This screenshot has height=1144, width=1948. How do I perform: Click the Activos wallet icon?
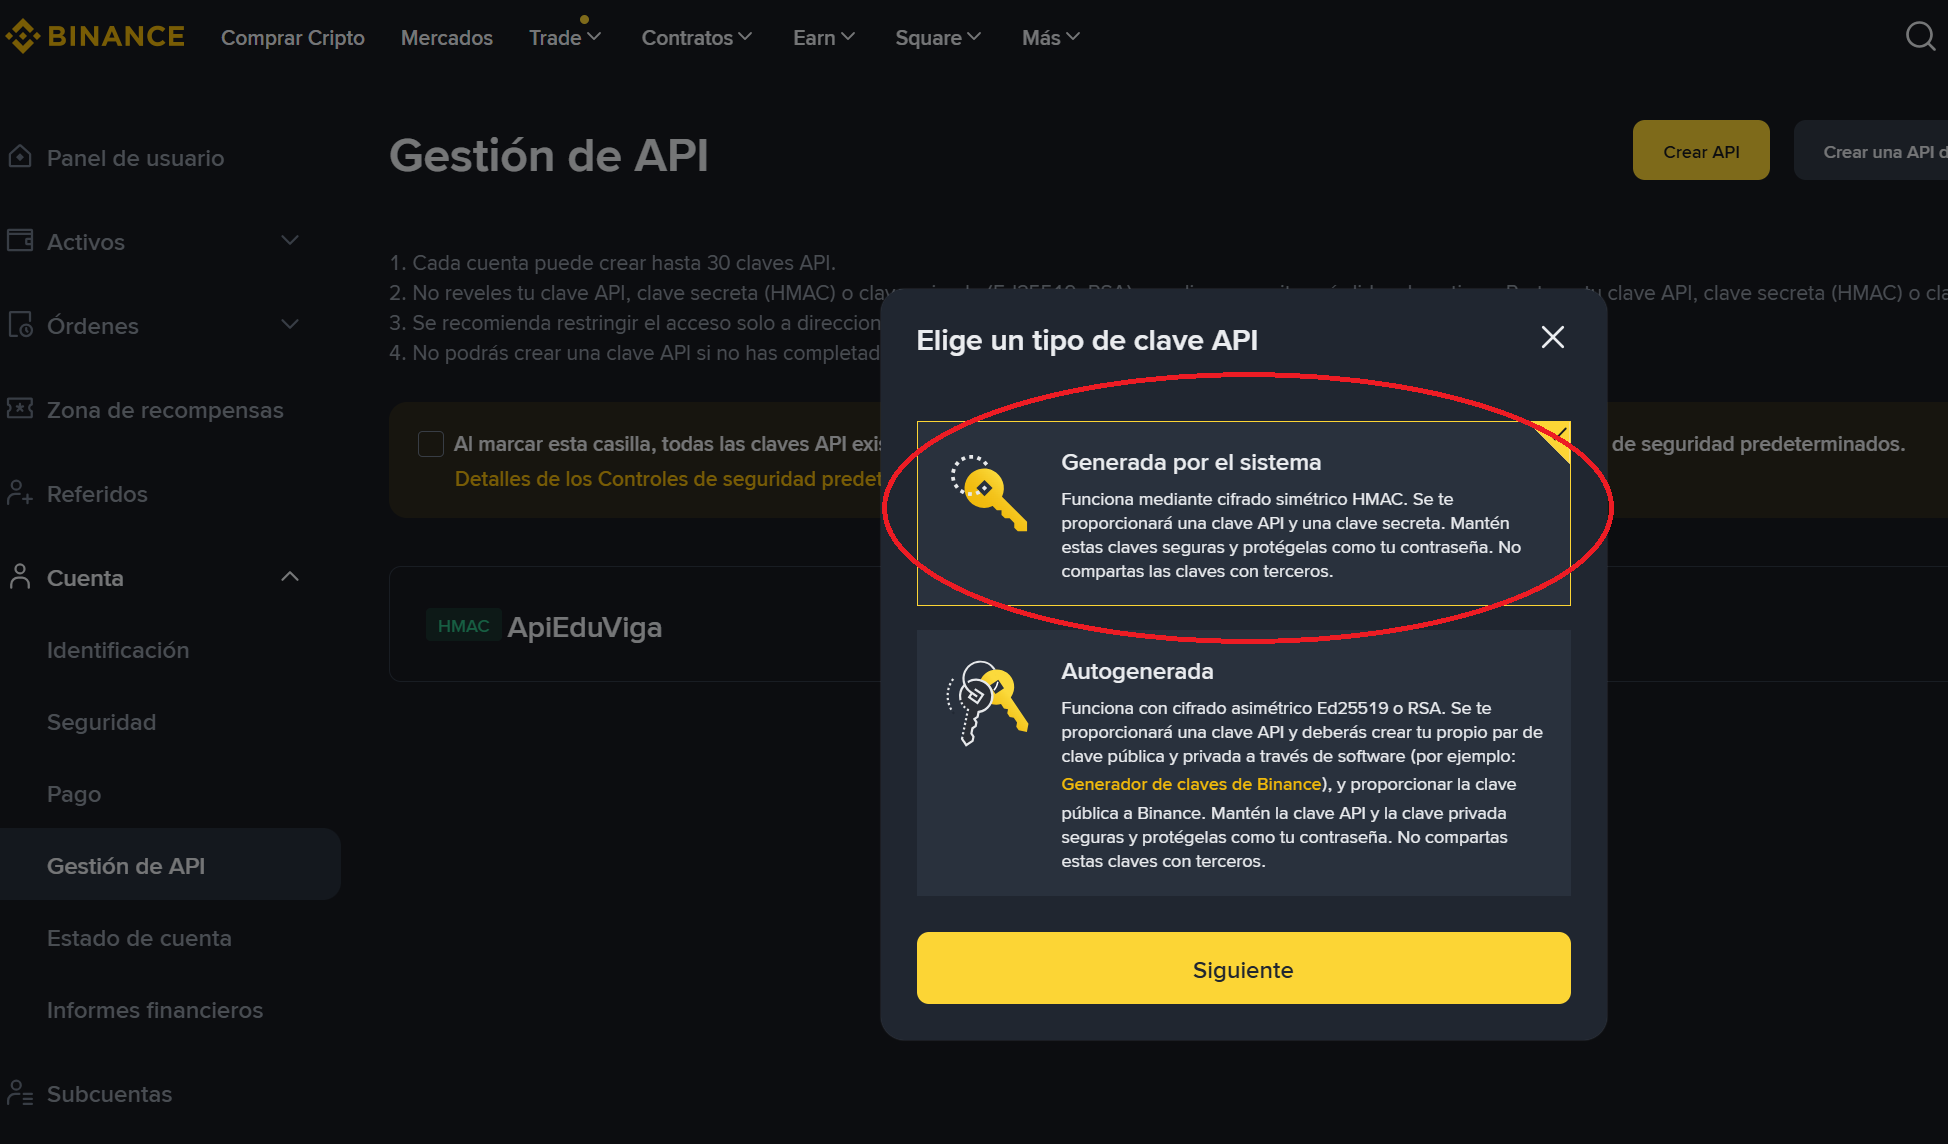(20, 241)
